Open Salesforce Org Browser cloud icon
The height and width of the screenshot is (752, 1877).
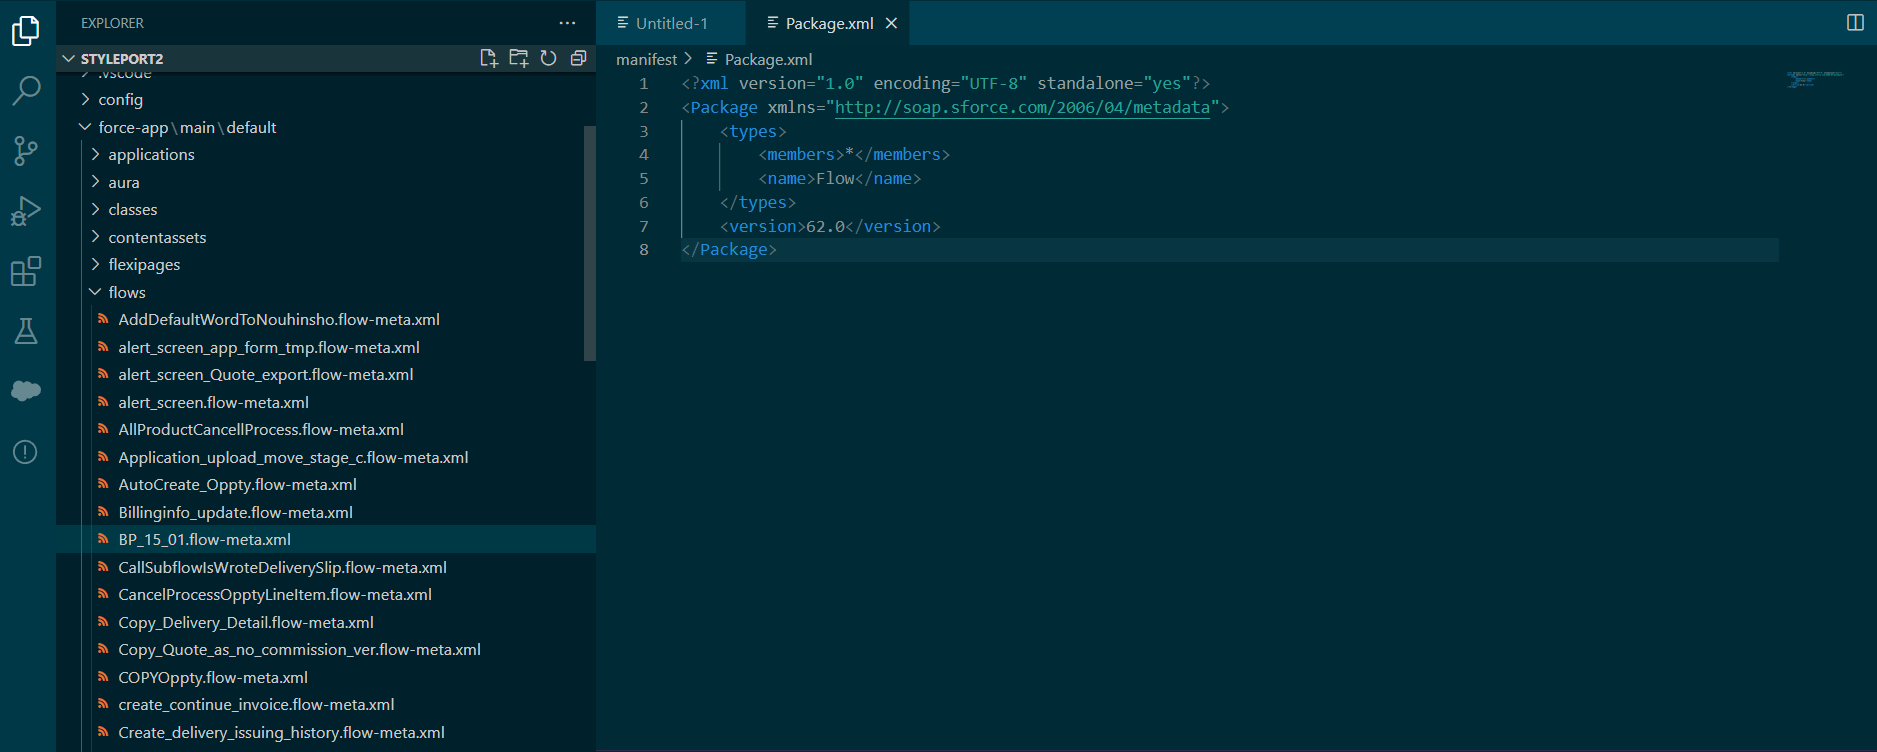[26, 391]
